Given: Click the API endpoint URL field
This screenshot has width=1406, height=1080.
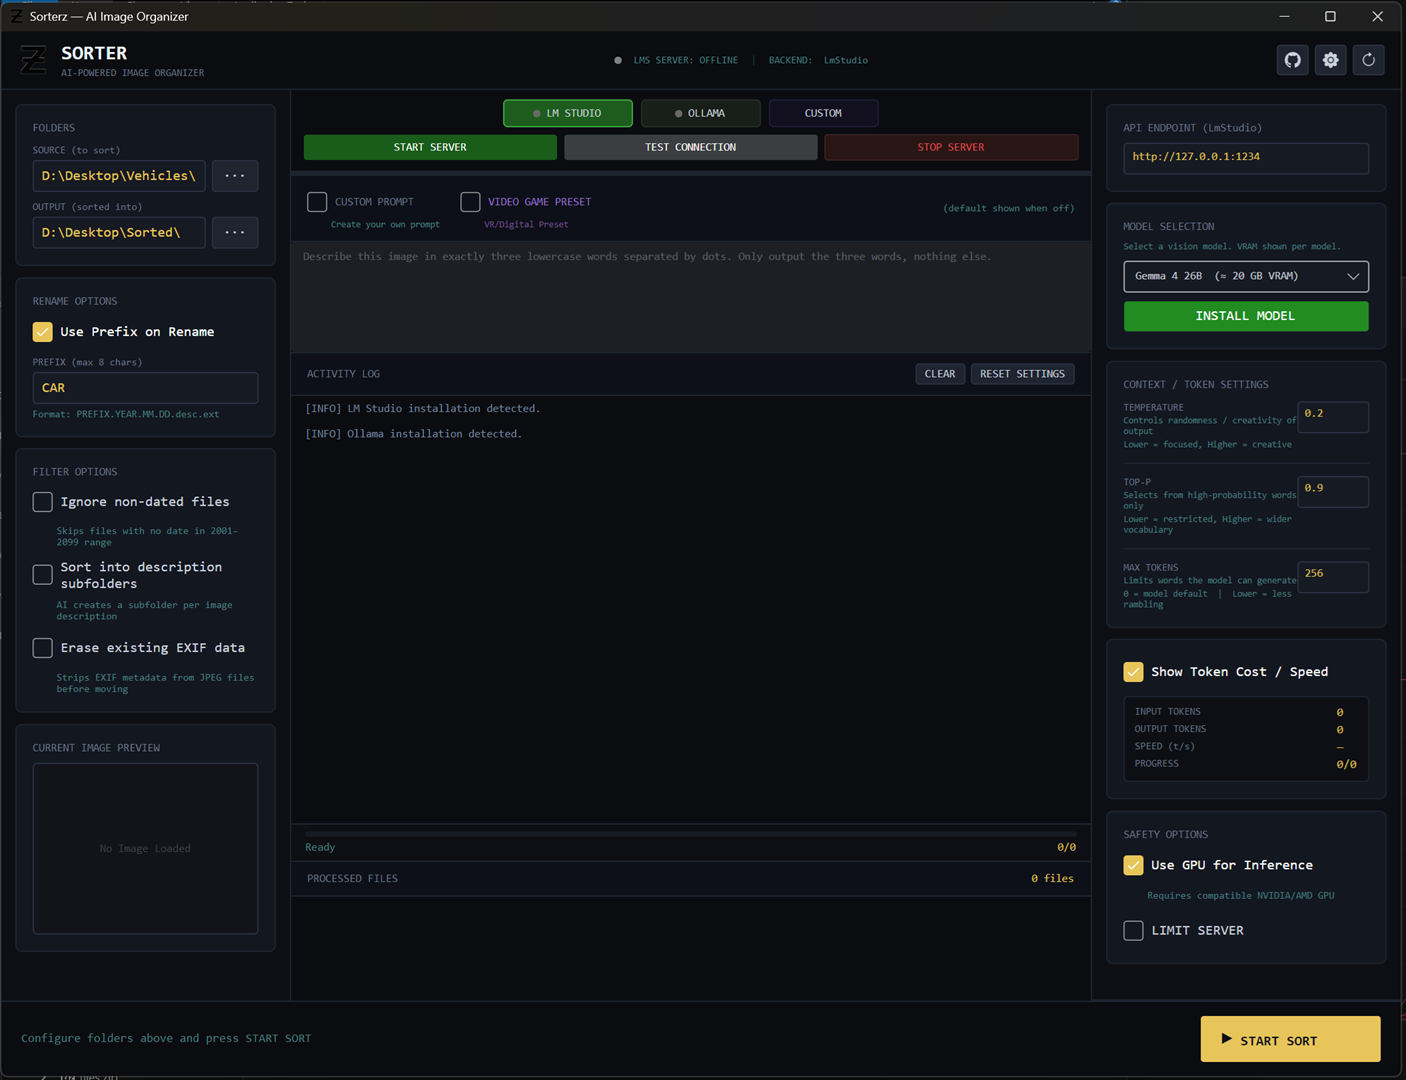Looking at the screenshot, I should (x=1246, y=158).
